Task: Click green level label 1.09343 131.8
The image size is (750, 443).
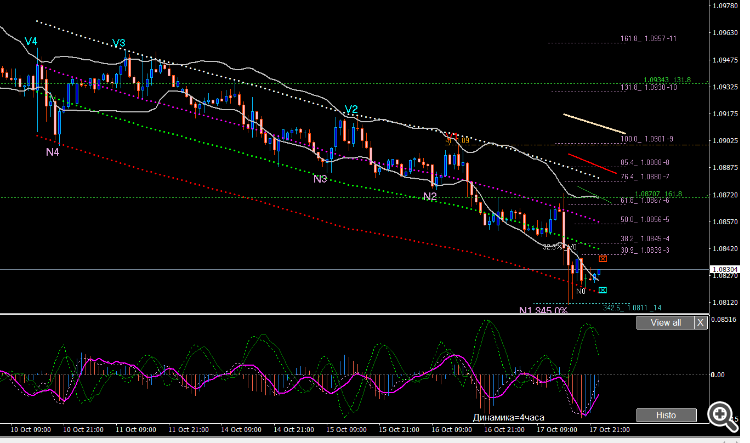Action: point(667,80)
